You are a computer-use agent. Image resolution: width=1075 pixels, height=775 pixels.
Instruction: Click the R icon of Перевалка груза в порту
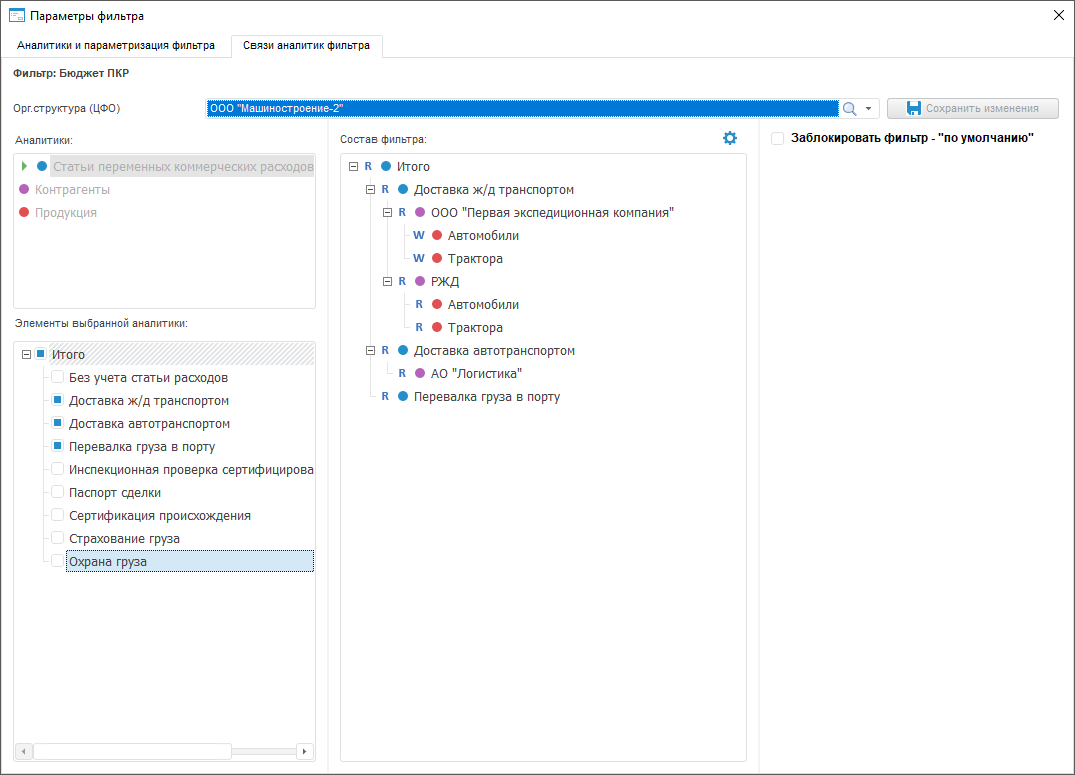tap(386, 397)
